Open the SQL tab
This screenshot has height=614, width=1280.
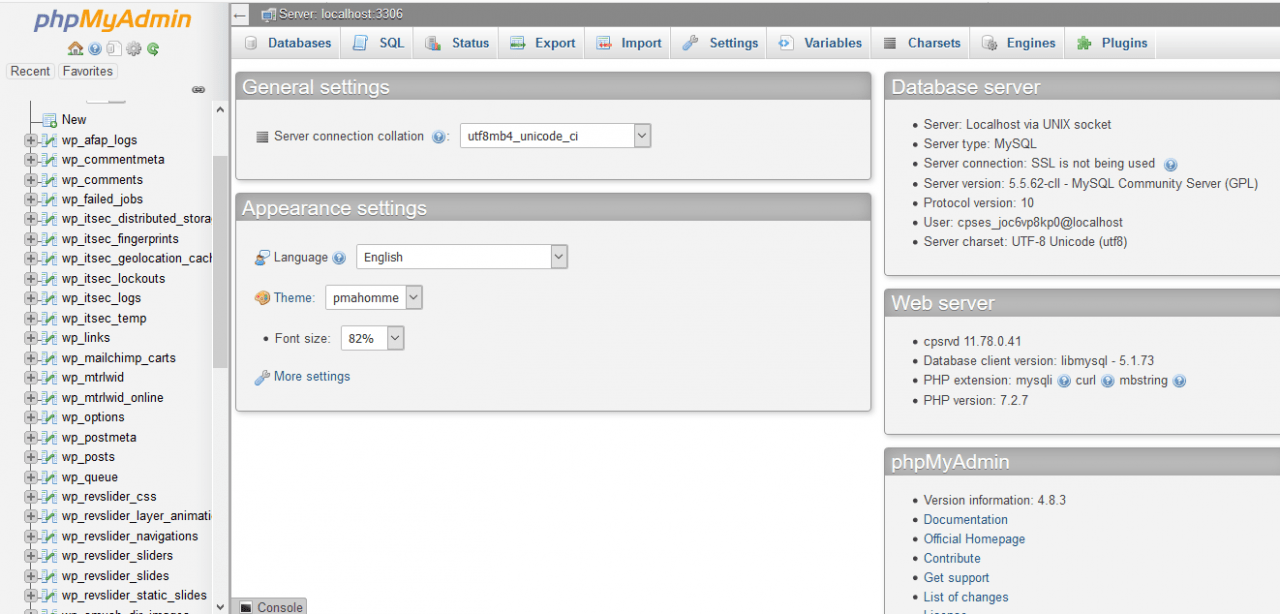(379, 43)
